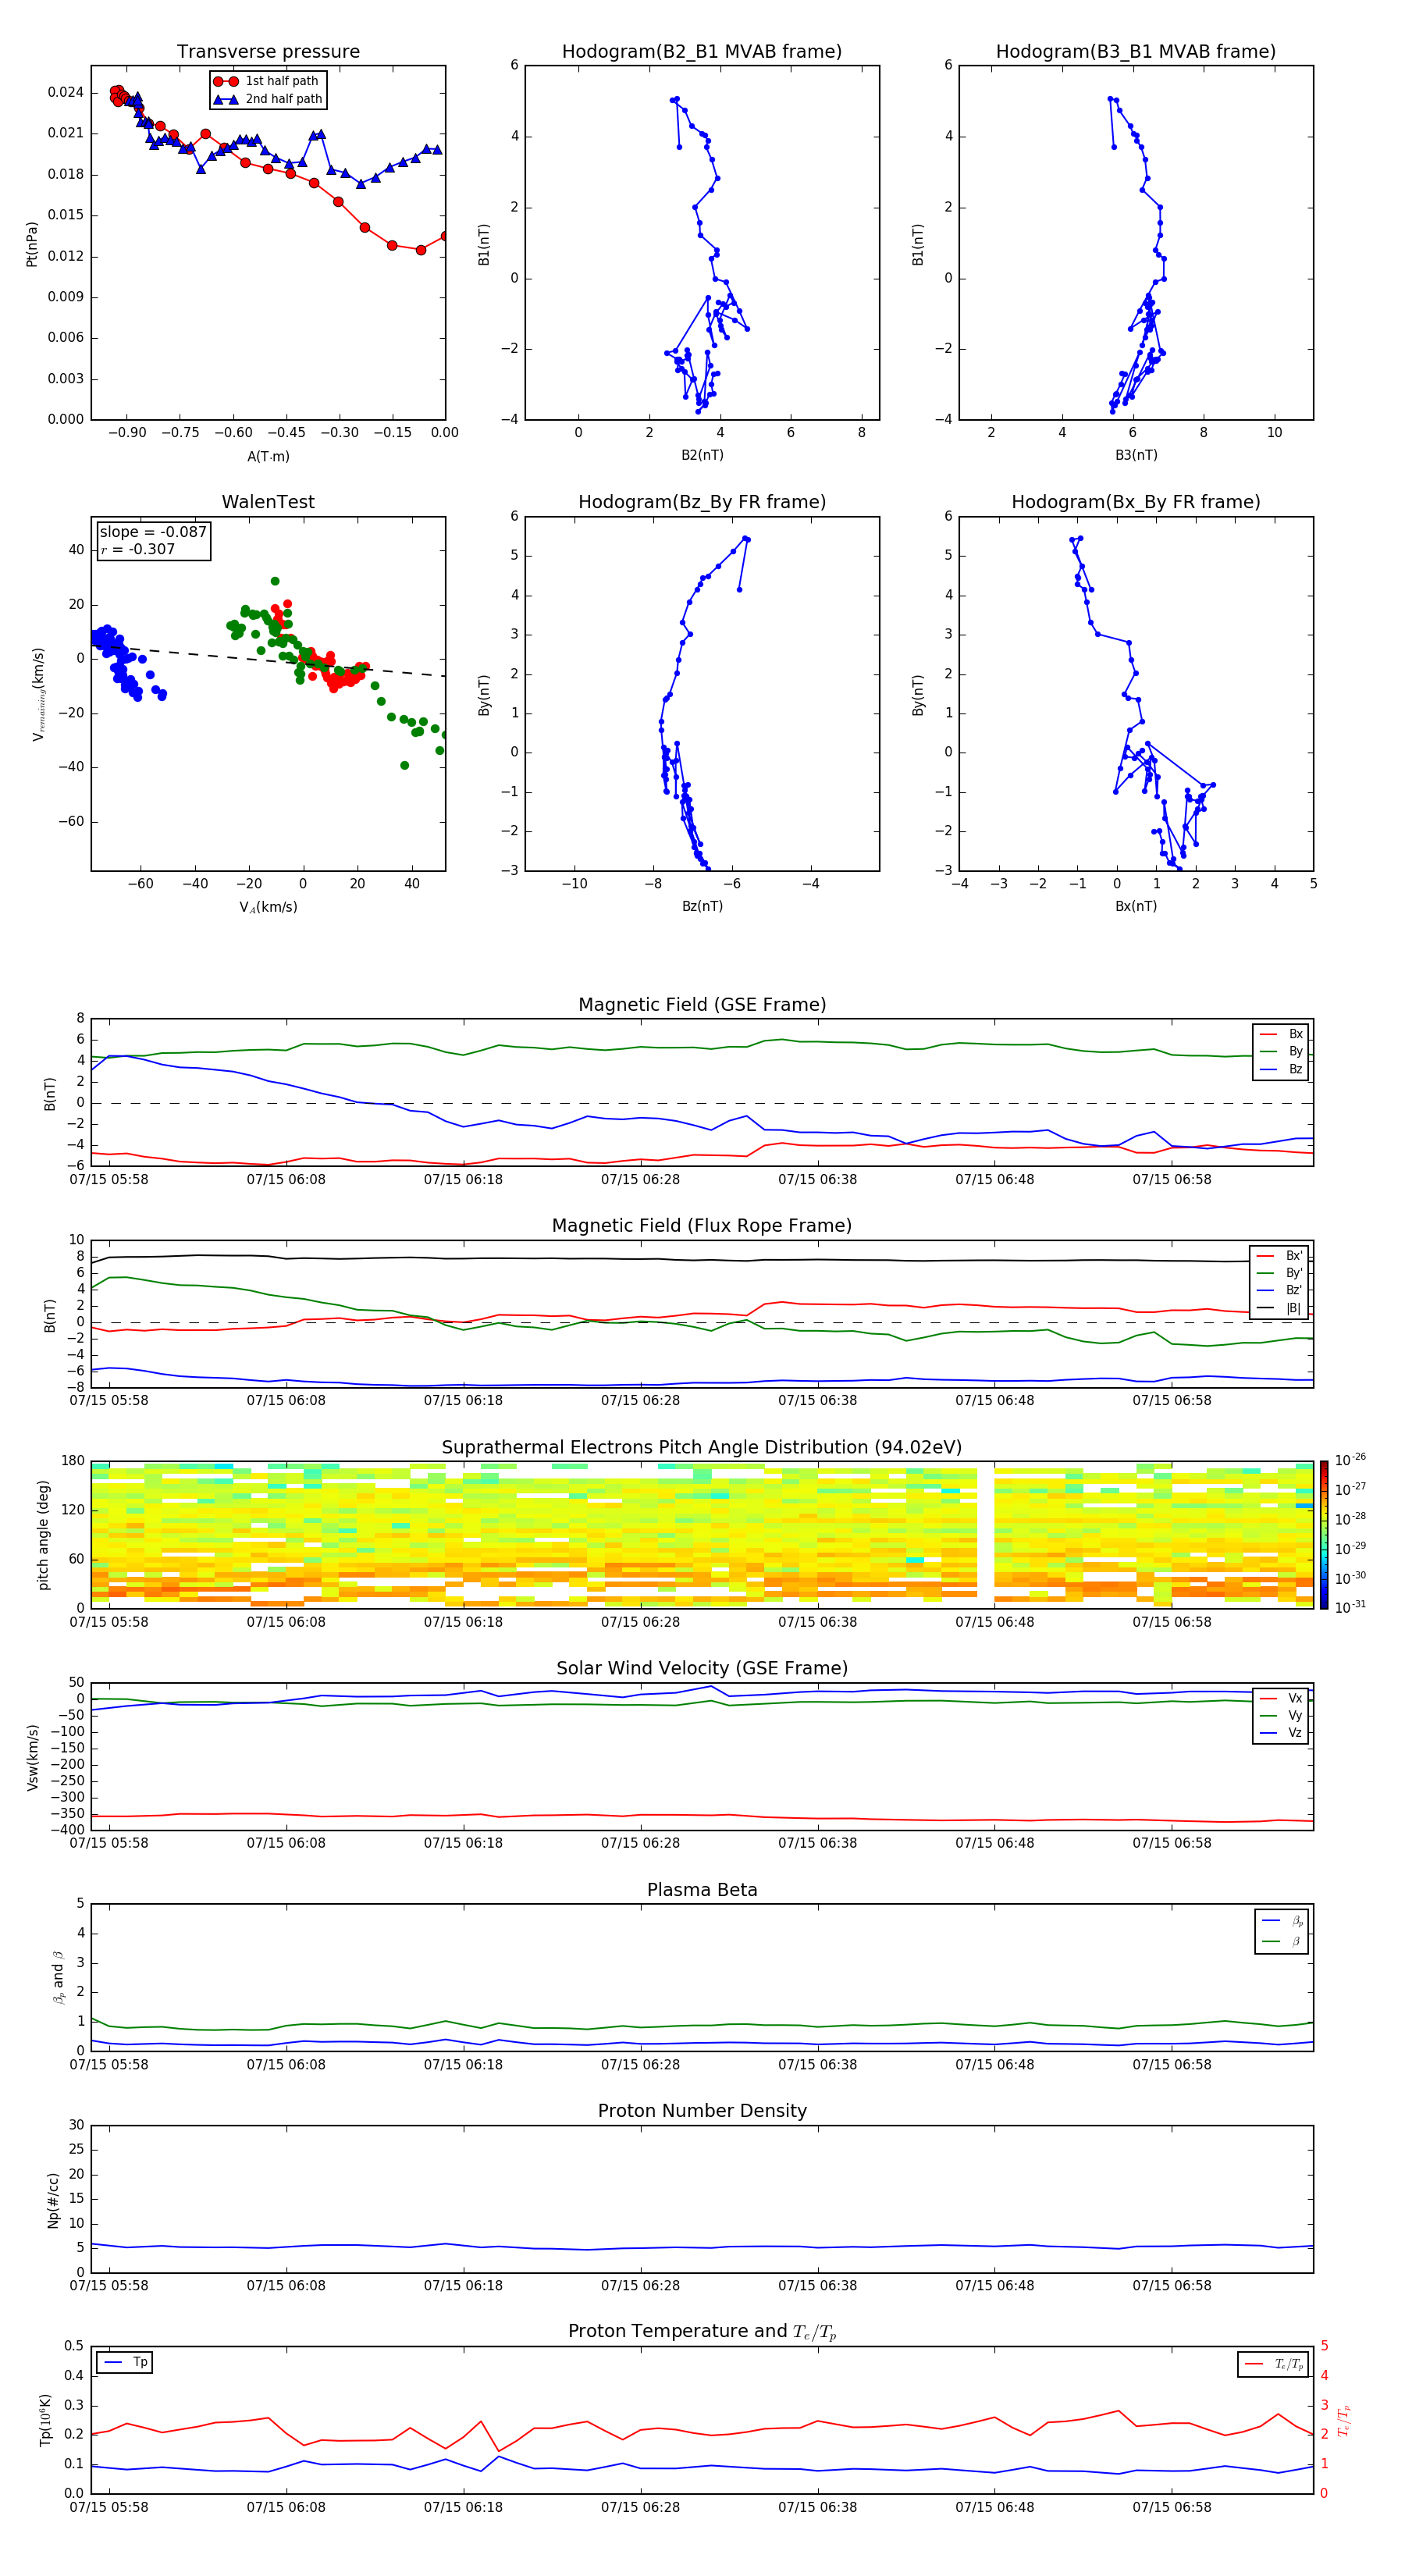Viewport: 1405px width, 2576px height.
Task: Click the data gap in pitch angle spectrogram
Action: point(985,1535)
